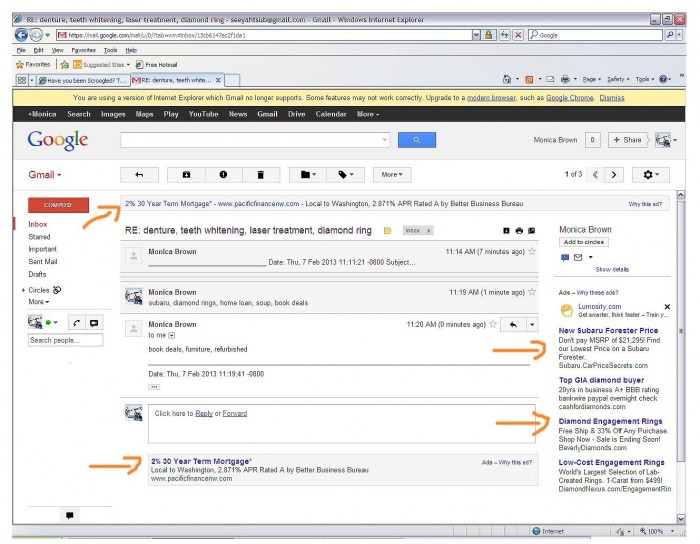
Task: Remove the Inbox label with its x
Action: 429,231
